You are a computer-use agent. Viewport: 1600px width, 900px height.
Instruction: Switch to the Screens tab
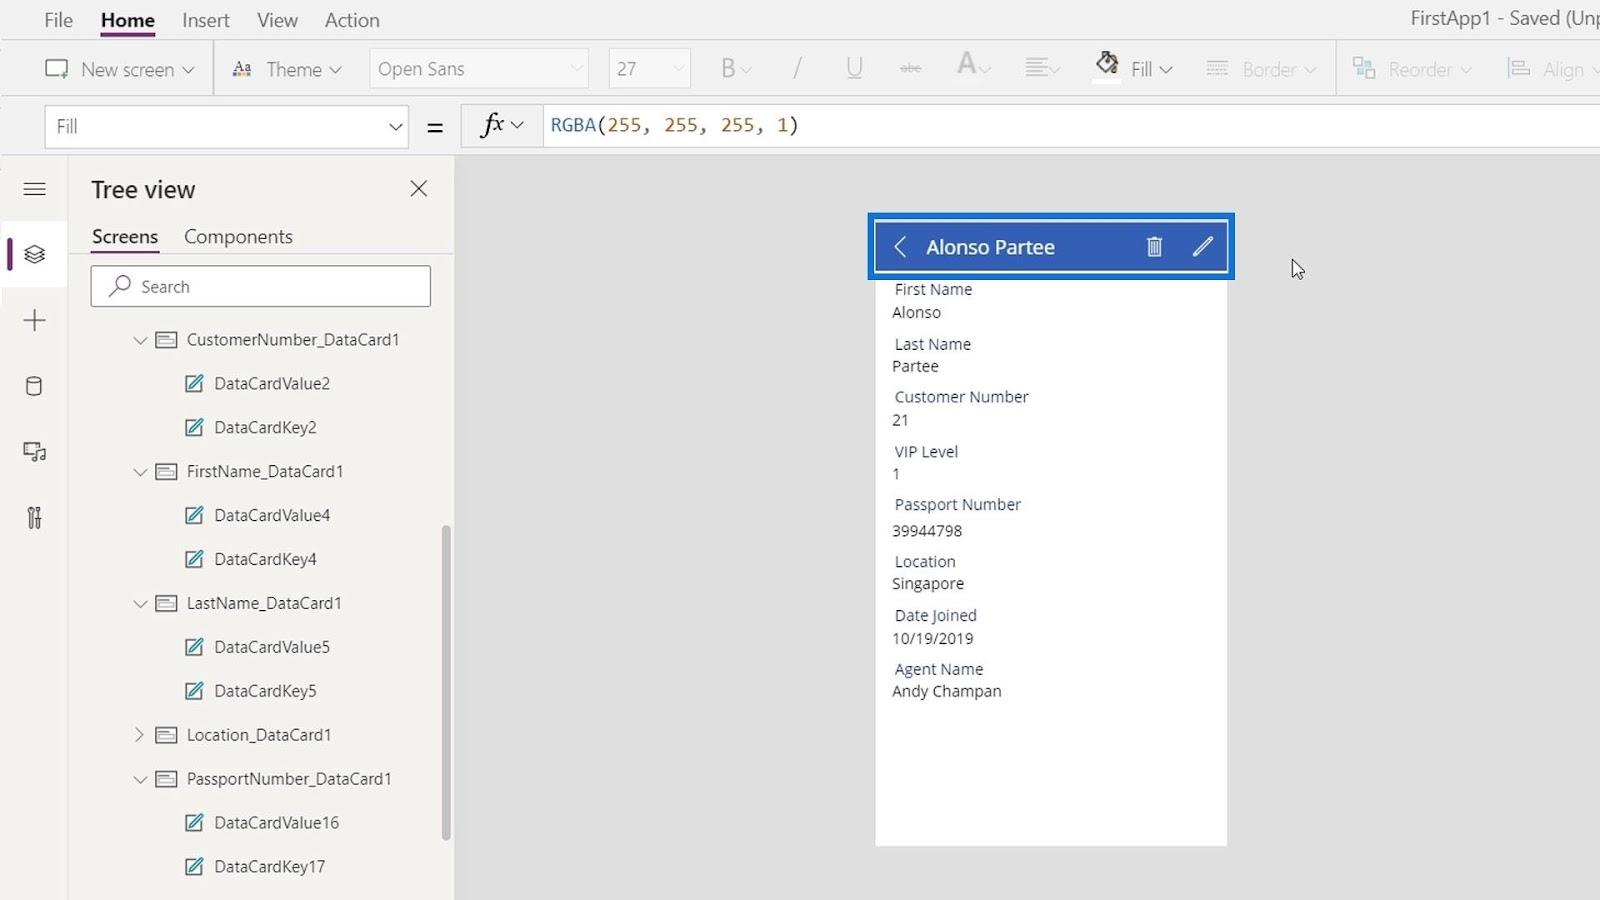(x=125, y=237)
